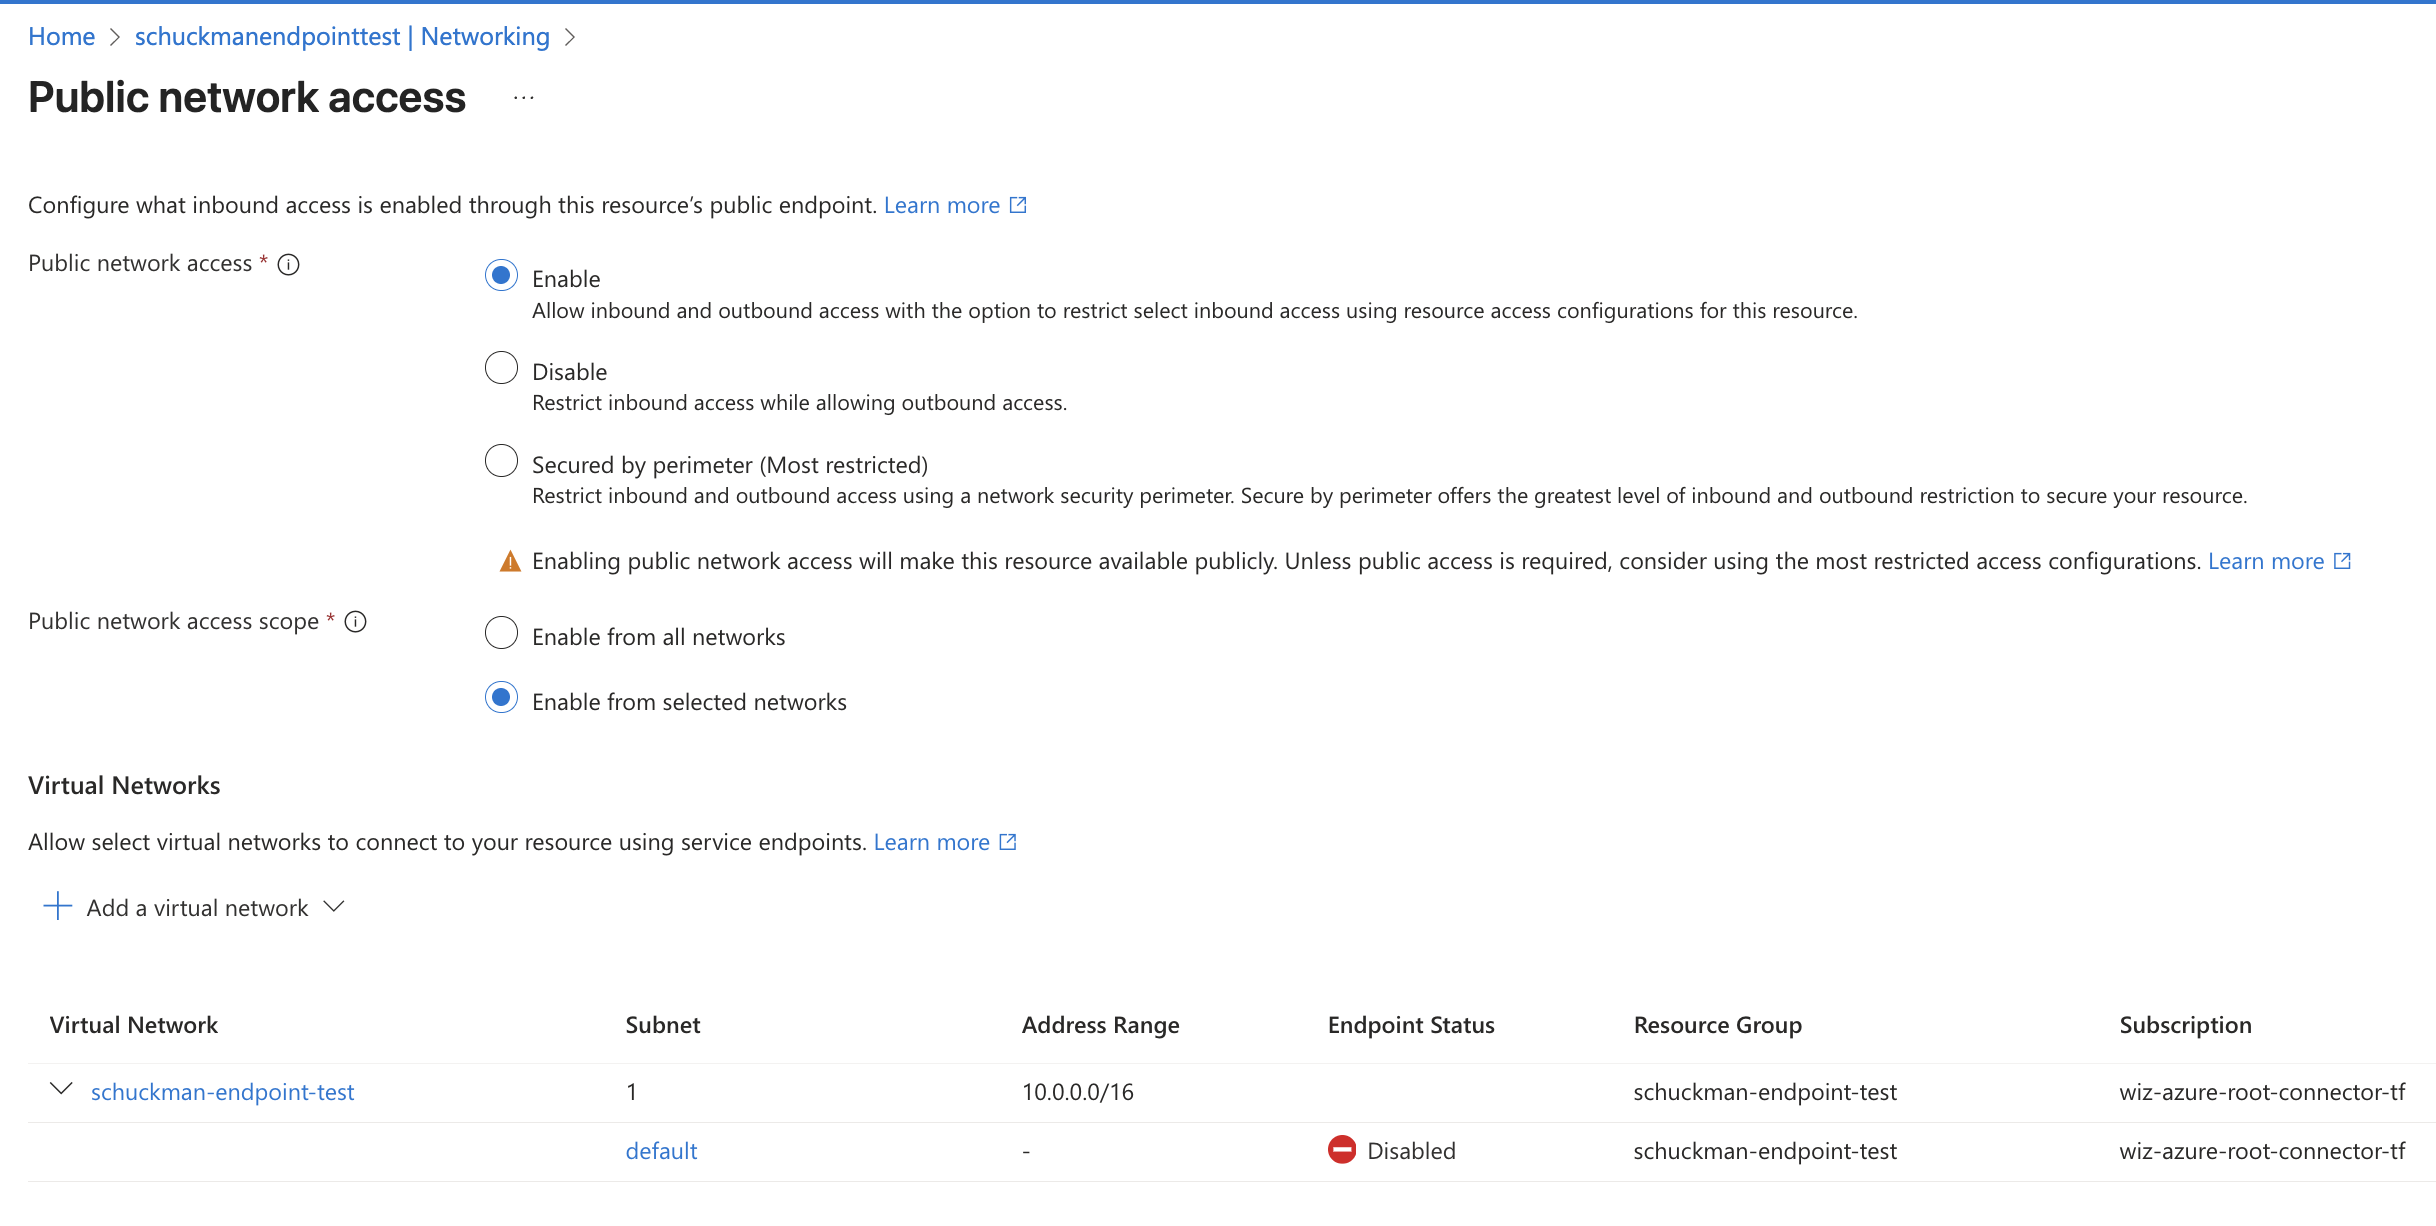The height and width of the screenshot is (1226, 2436).
Task: Click the plus icon for Add a virtual network
Action: click(x=57, y=906)
